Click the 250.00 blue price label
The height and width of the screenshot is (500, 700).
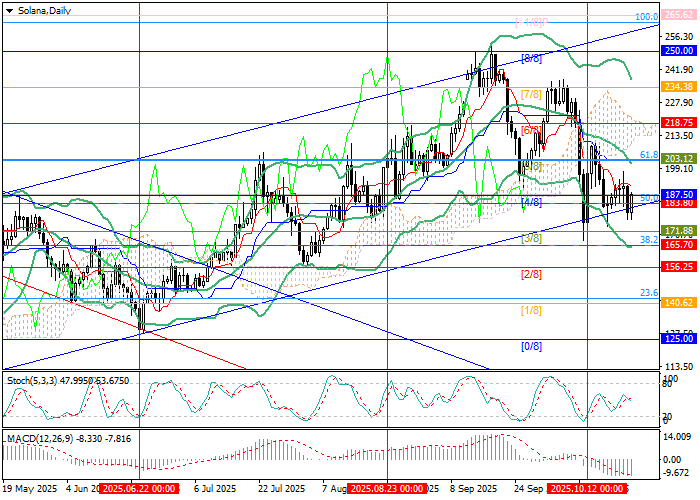point(679,51)
